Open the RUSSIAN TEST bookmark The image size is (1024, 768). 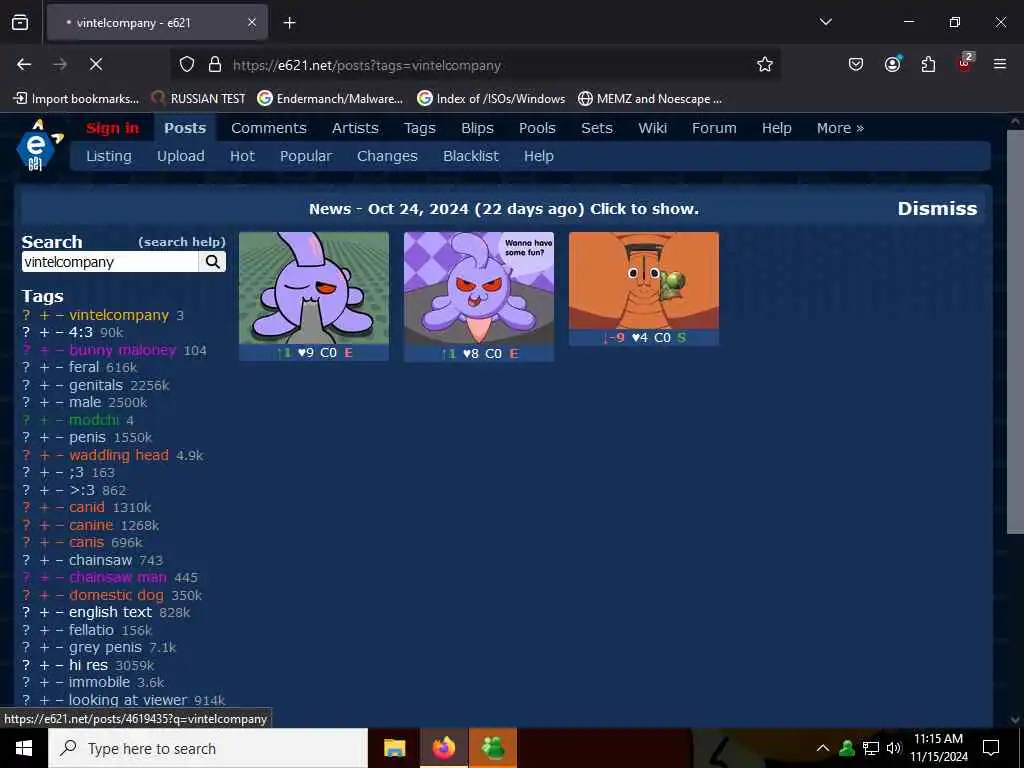point(199,99)
